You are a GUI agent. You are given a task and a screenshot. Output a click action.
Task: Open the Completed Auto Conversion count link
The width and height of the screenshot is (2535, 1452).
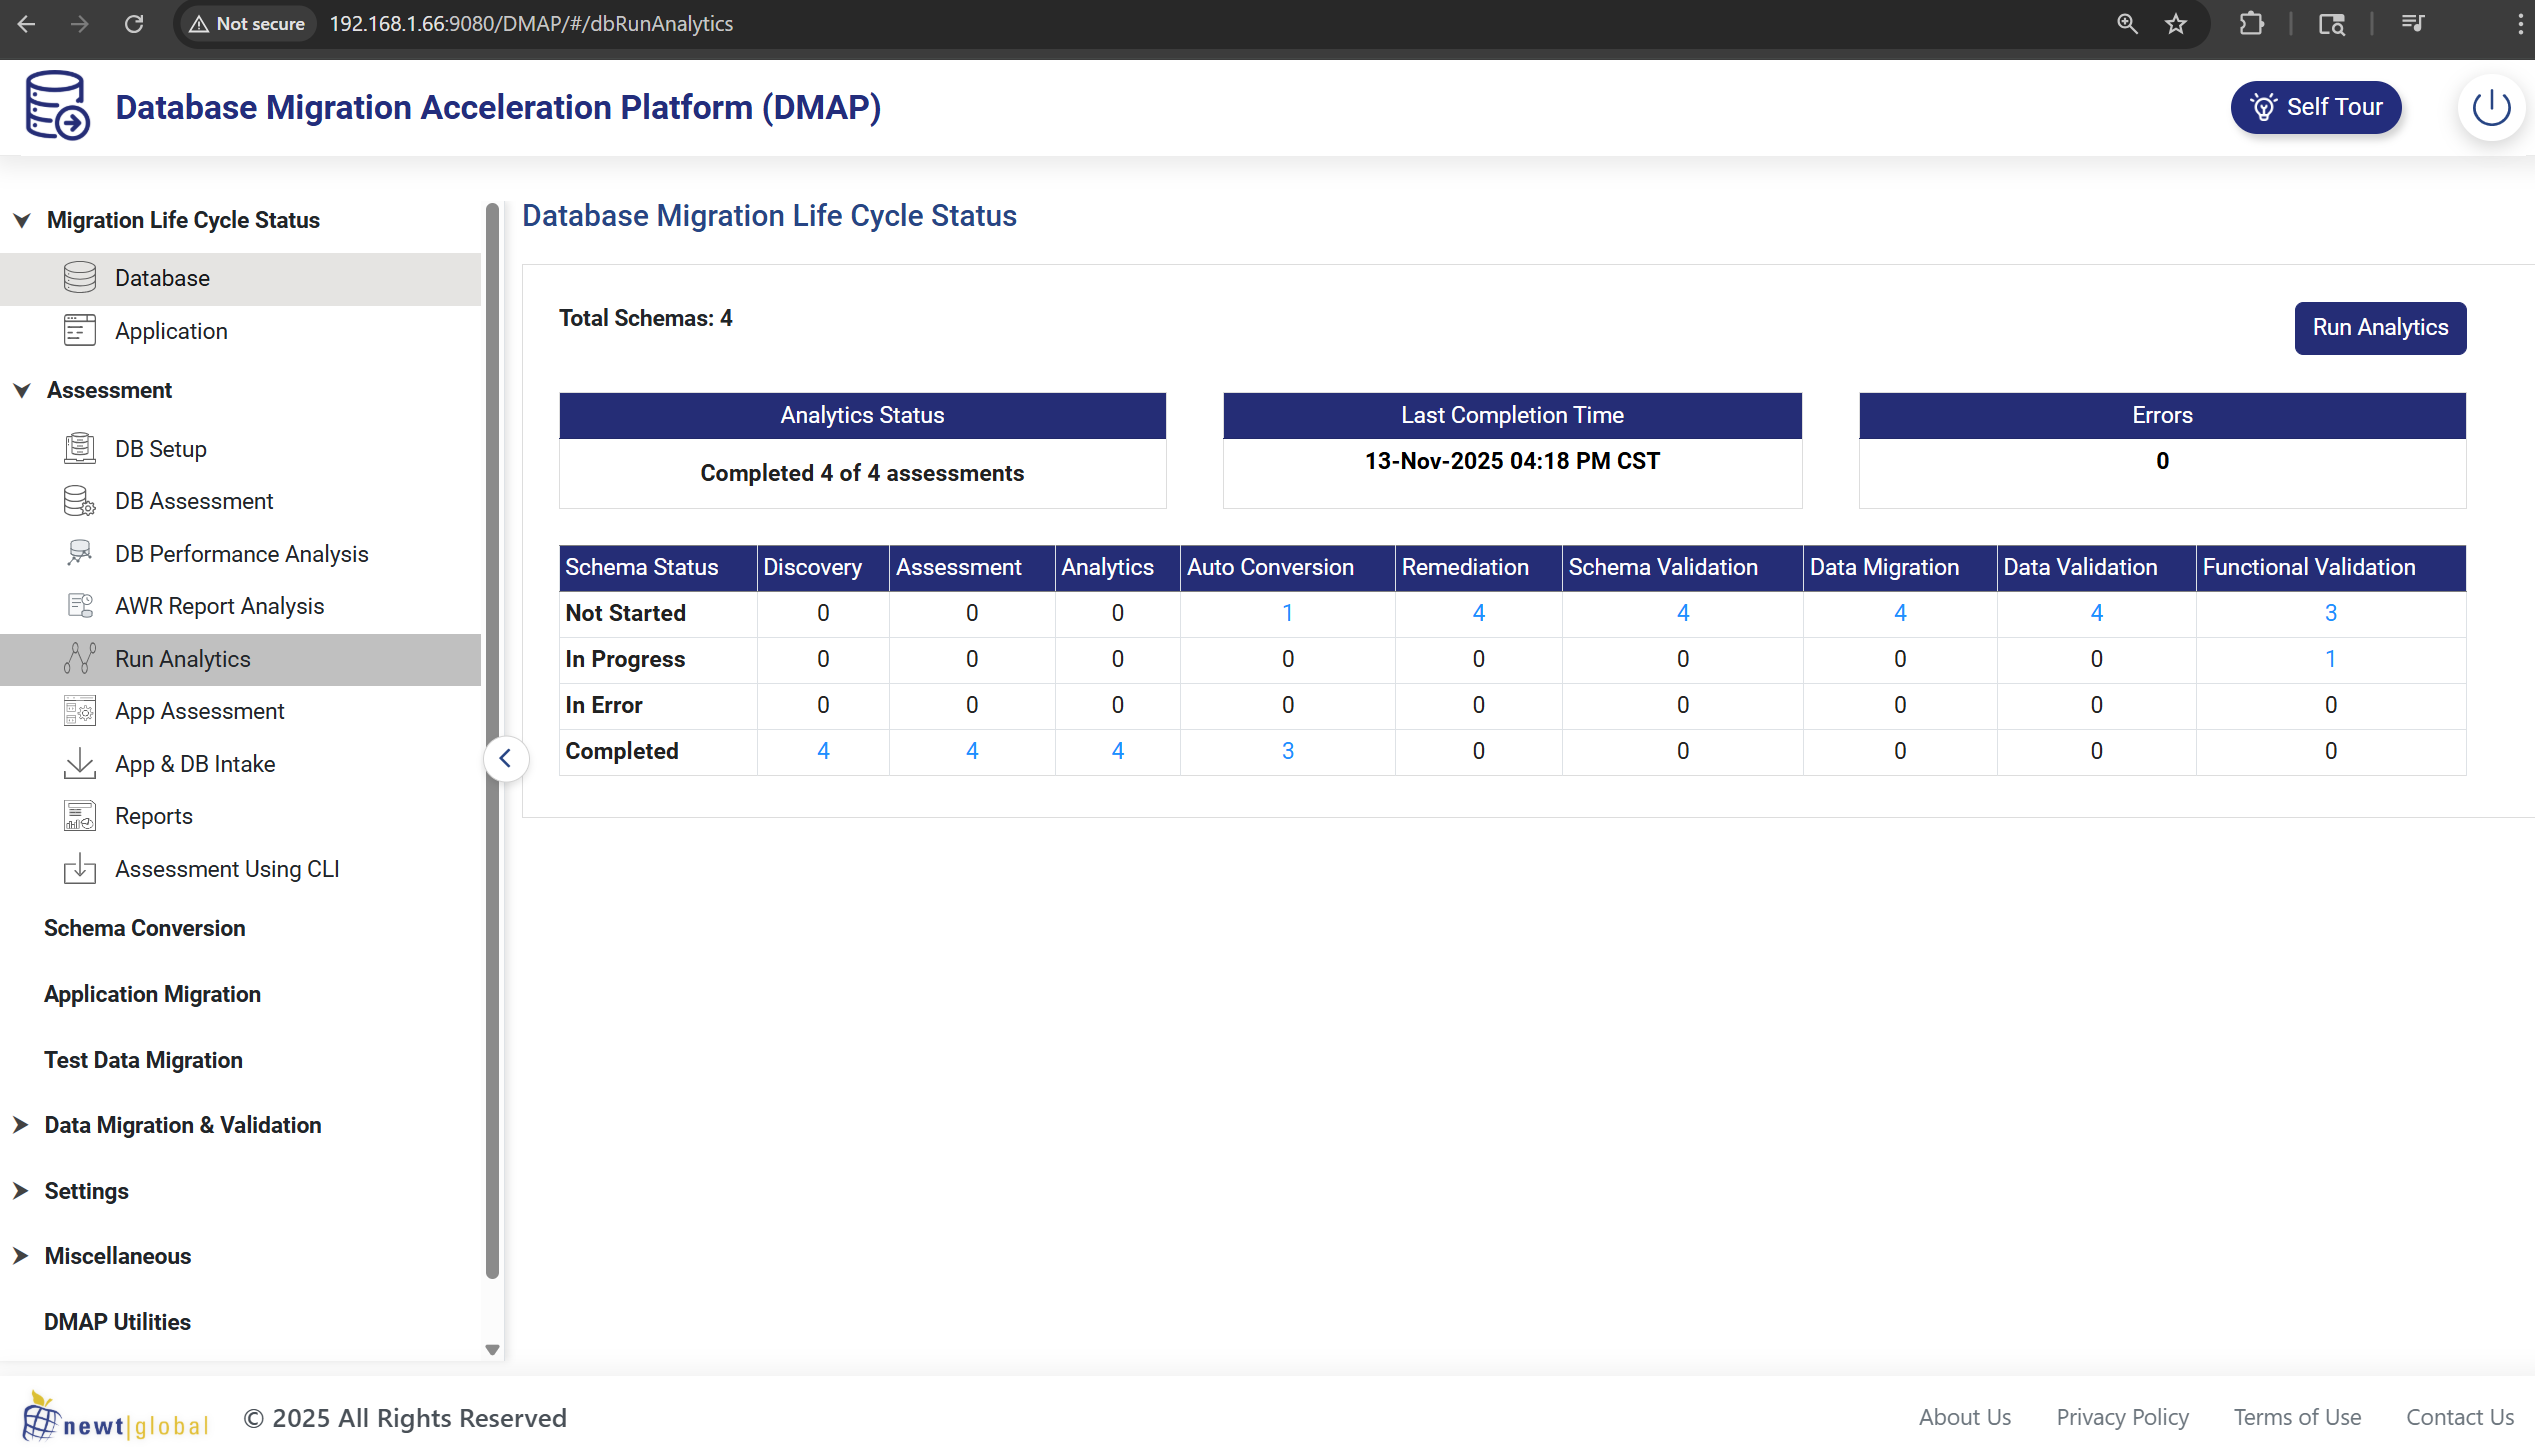(x=1287, y=751)
